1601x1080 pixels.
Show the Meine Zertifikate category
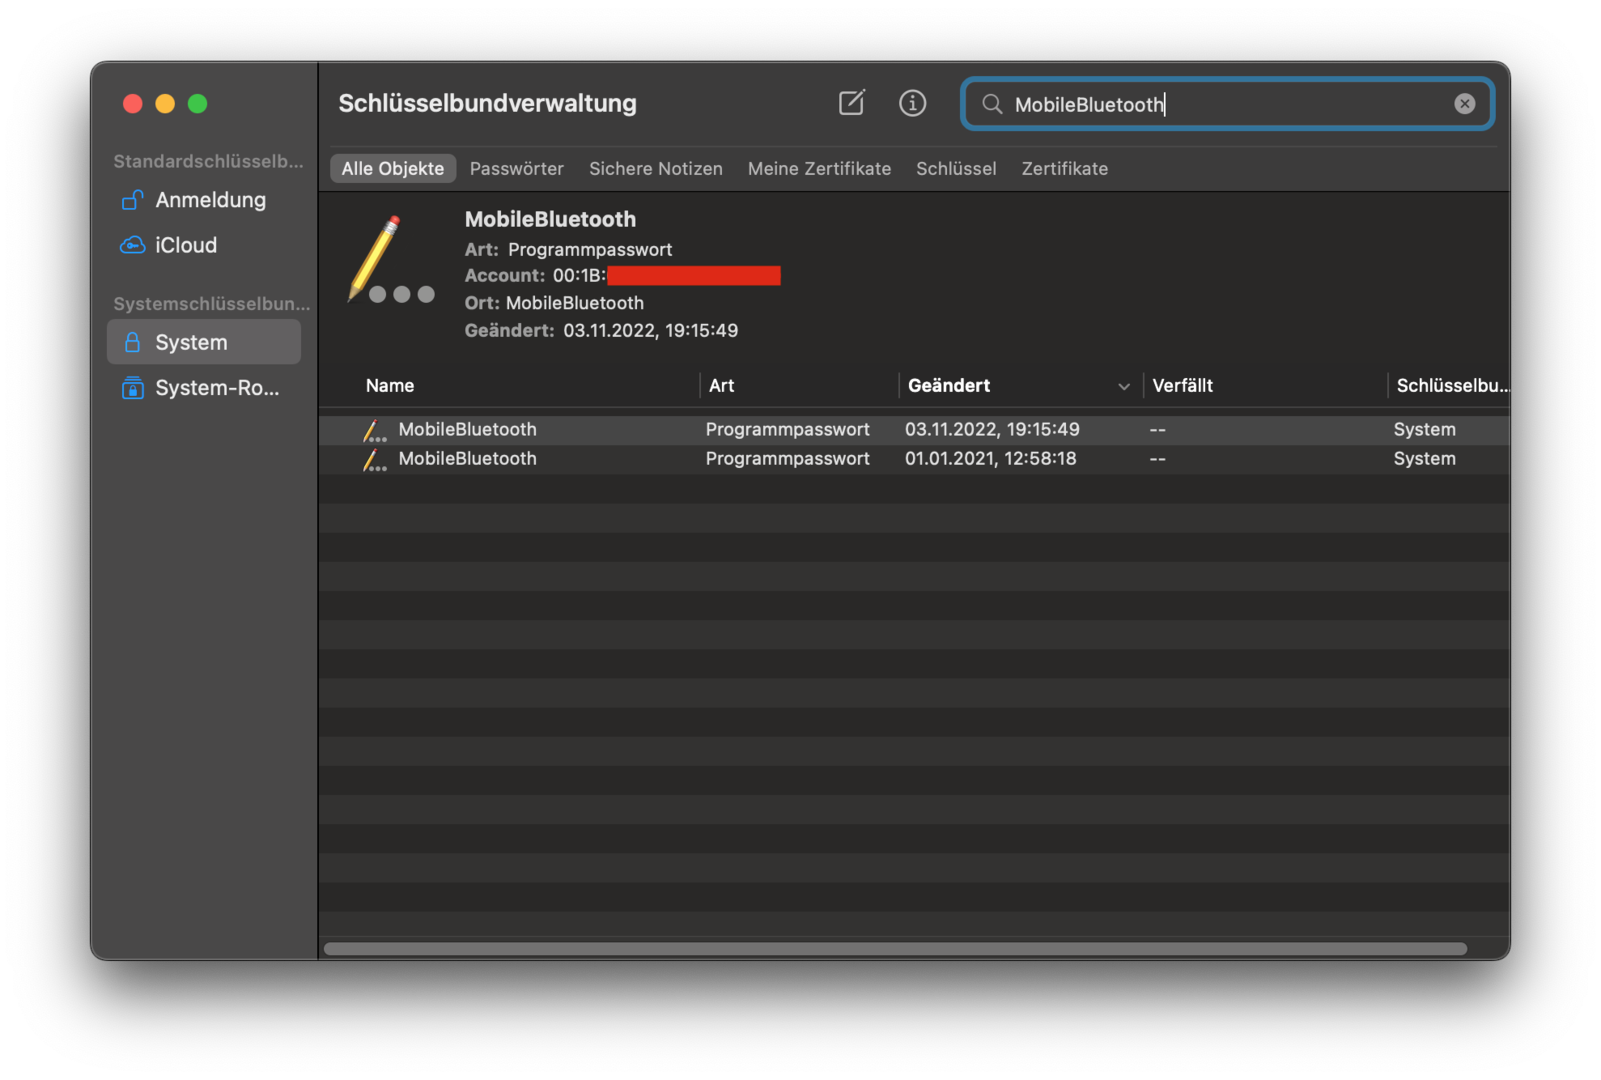(819, 169)
